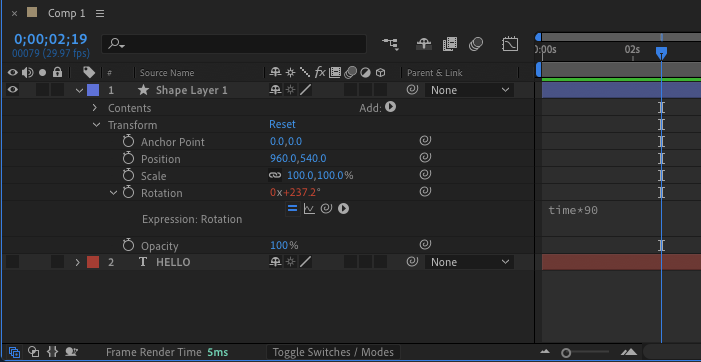Screen dimensions: 701x362
Task: Expand or collapse In/Out/Duration pane icon
Action: [x=52, y=352]
